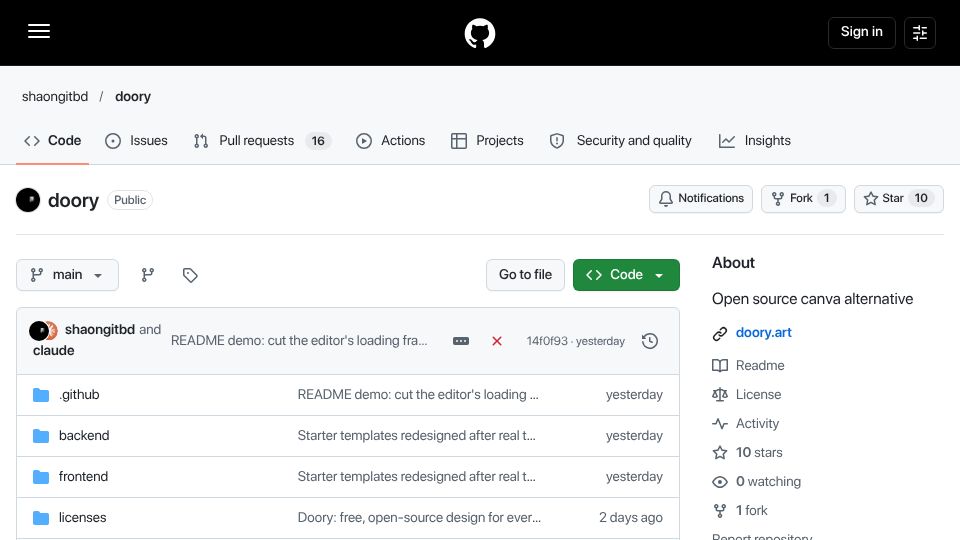Open the Projects tab

(487, 141)
